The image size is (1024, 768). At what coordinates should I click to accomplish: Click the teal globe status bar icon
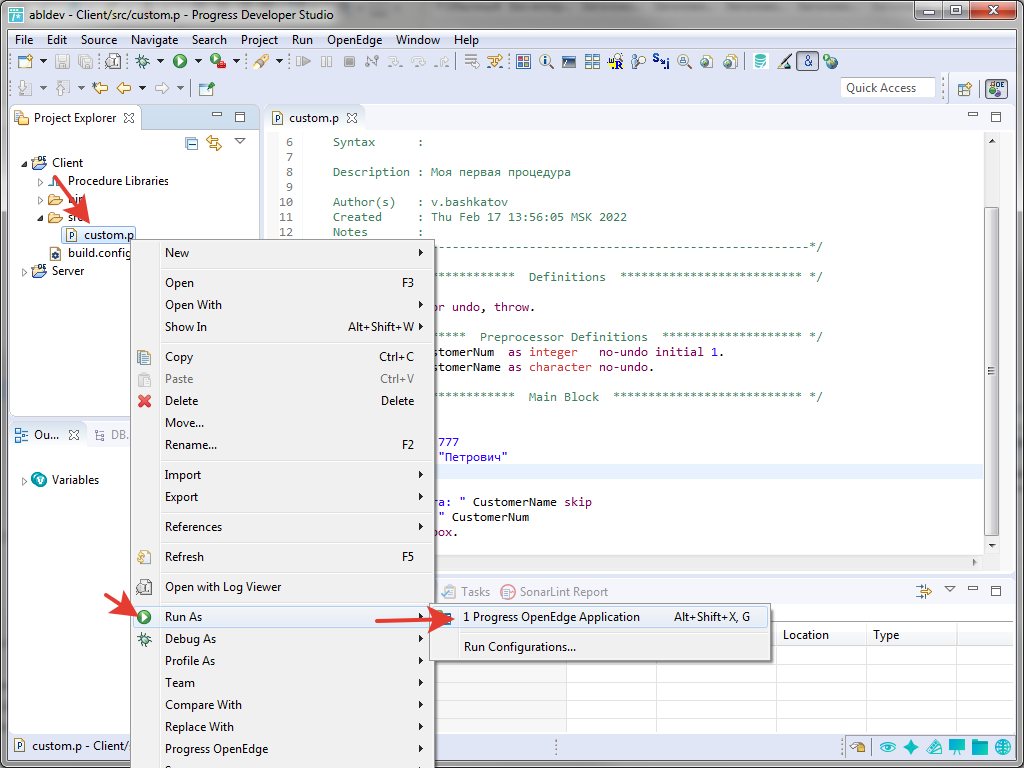(1003, 747)
